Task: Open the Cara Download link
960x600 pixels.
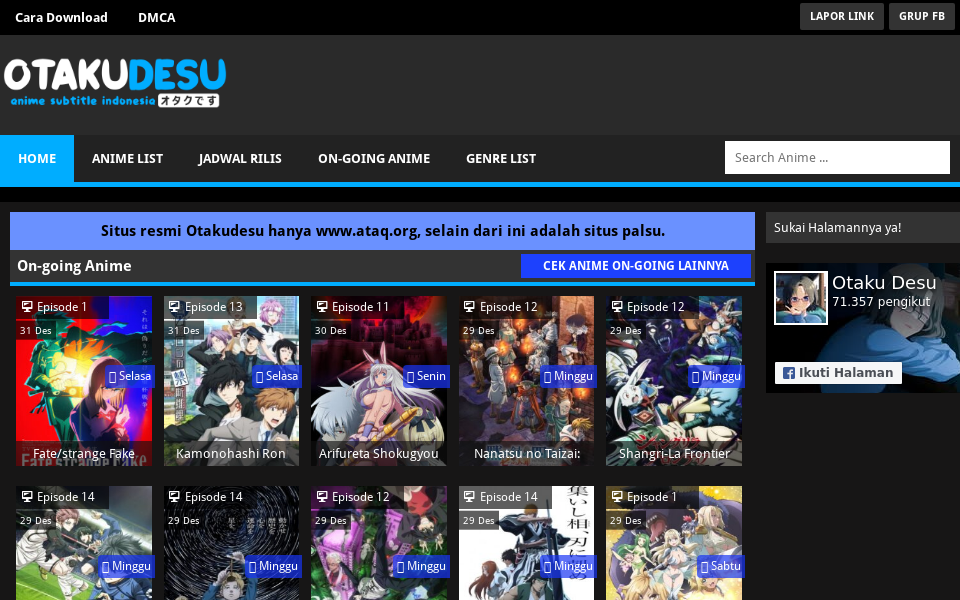Action: click(x=61, y=17)
